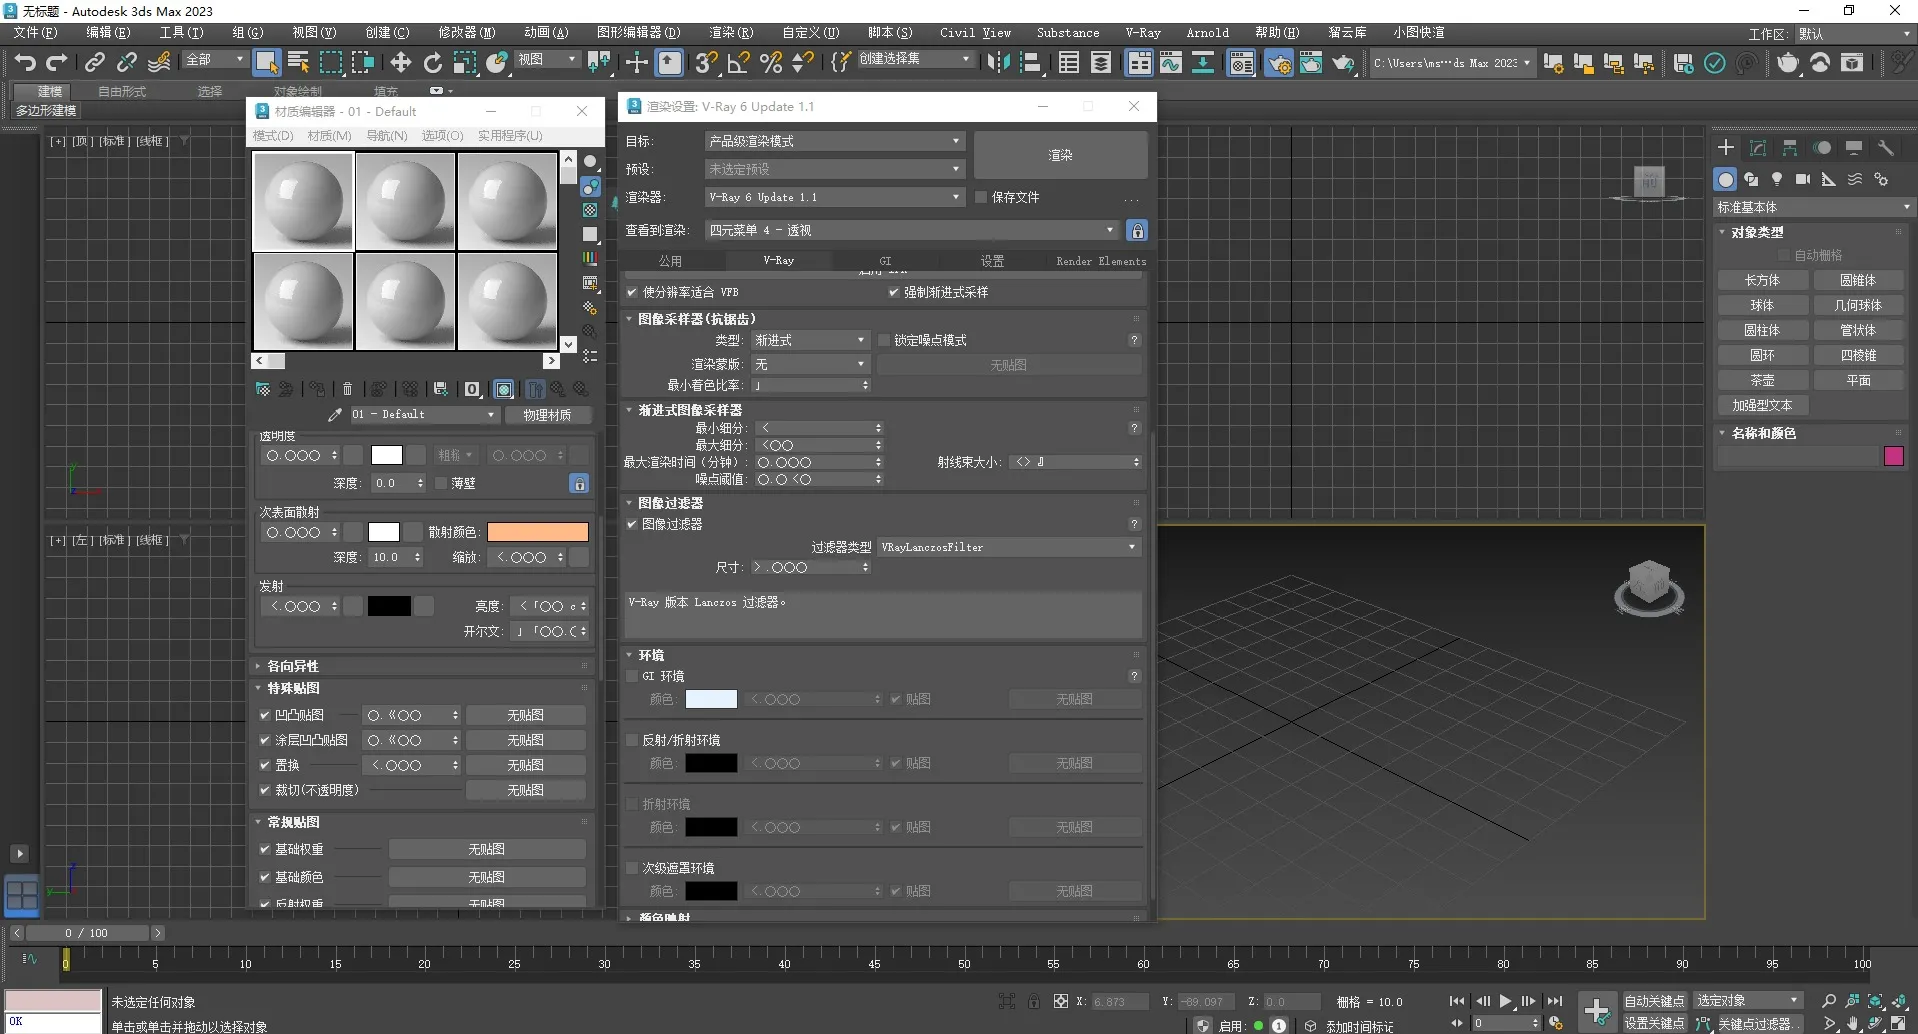Open the Lights category in the Create panel
Viewport: 1918px width, 1034px height.
1777,179
